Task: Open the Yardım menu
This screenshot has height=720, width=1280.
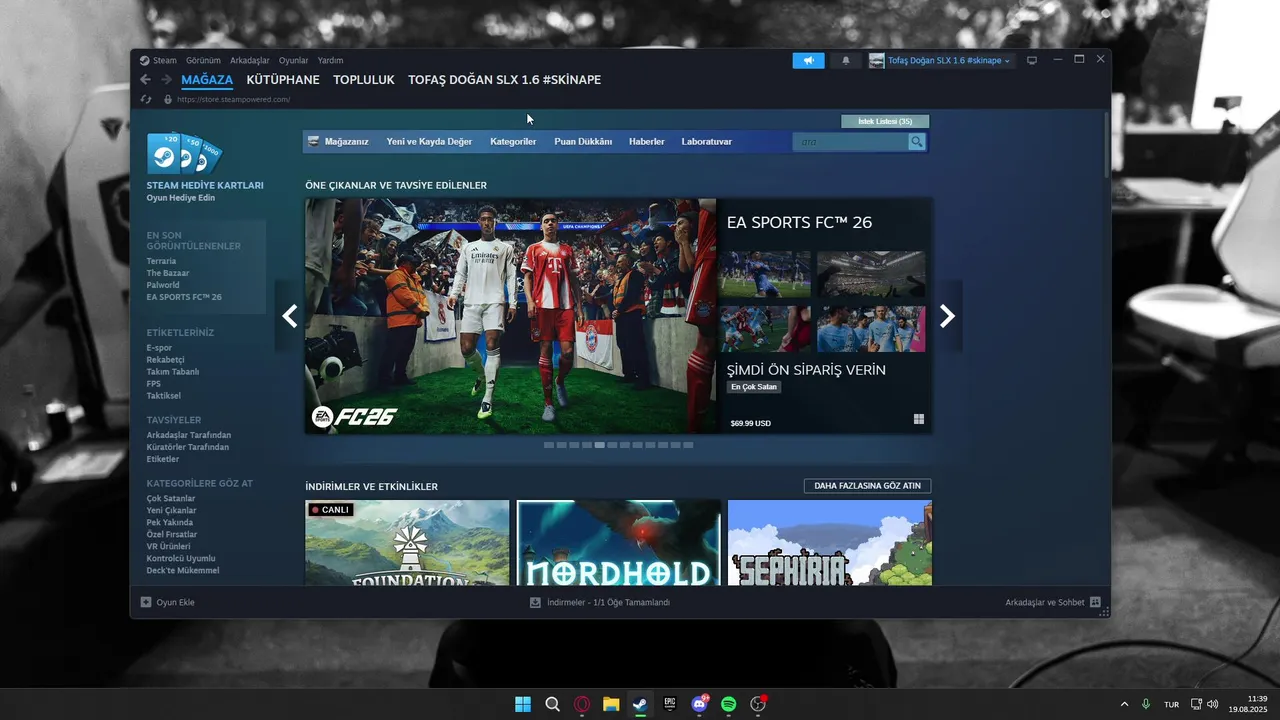Action: coord(331,60)
